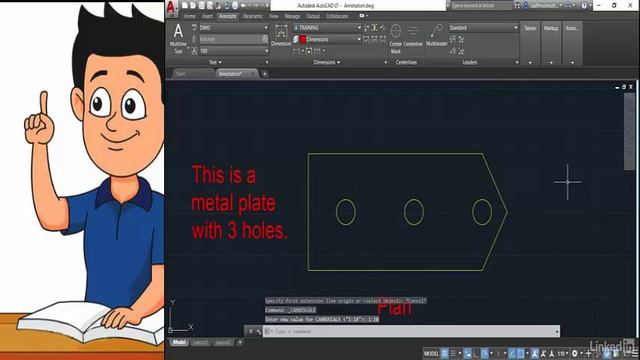Image resolution: width=640 pixels, height=360 pixels.
Task: Switch to the Layout1 tab
Action: coord(200,342)
